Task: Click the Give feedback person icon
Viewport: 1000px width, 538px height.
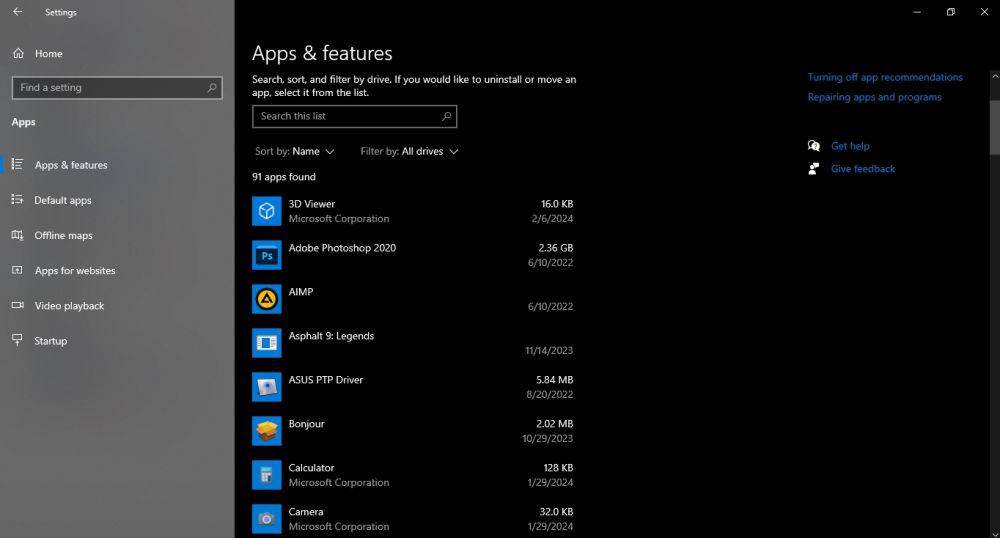Action: (x=814, y=169)
